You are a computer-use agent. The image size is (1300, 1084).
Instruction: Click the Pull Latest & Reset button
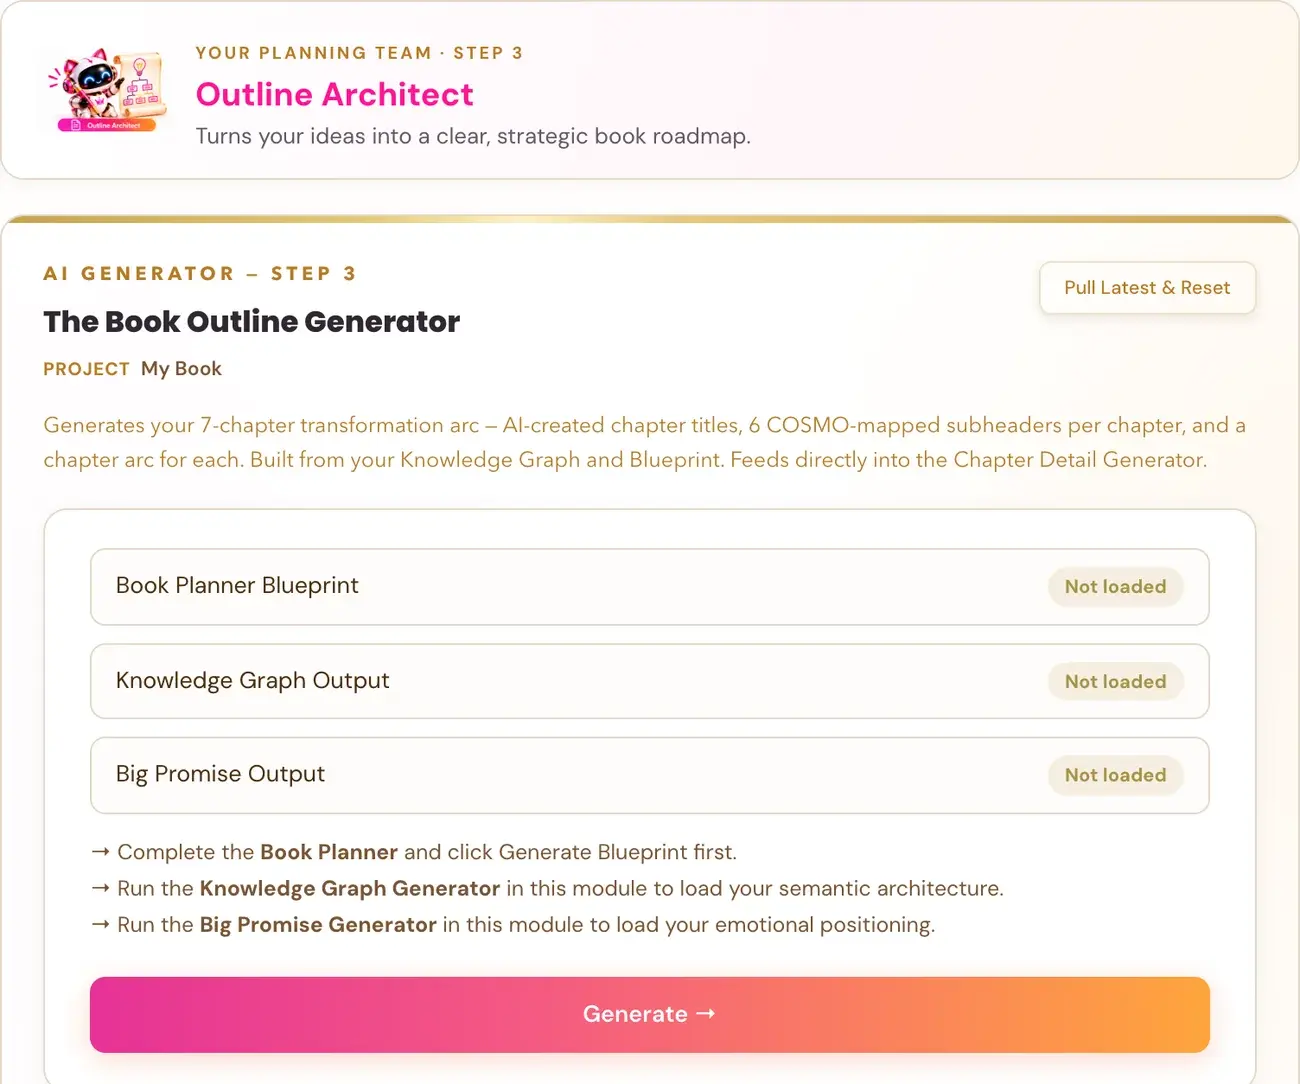pyautogui.click(x=1147, y=288)
